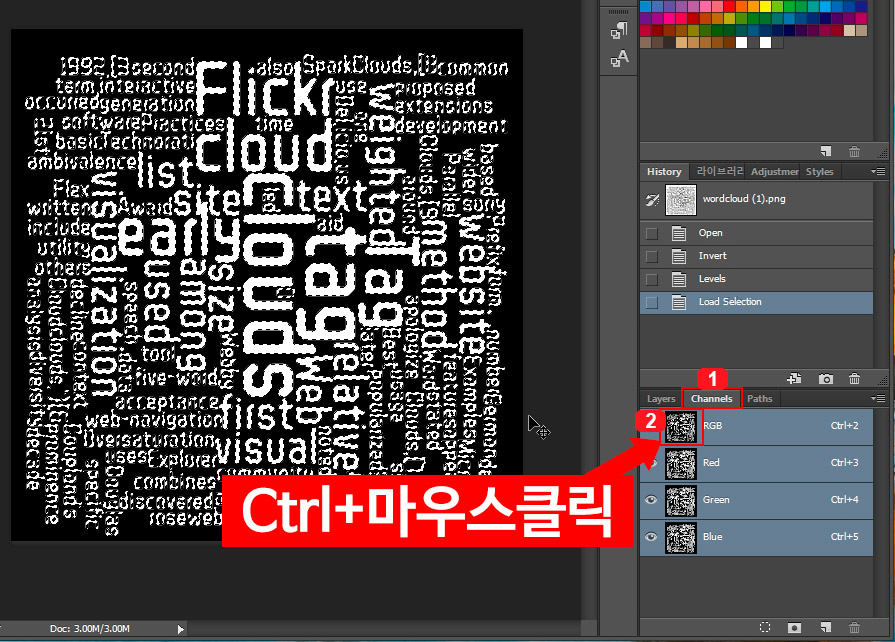Click the word cloud canvas image

[267, 285]
